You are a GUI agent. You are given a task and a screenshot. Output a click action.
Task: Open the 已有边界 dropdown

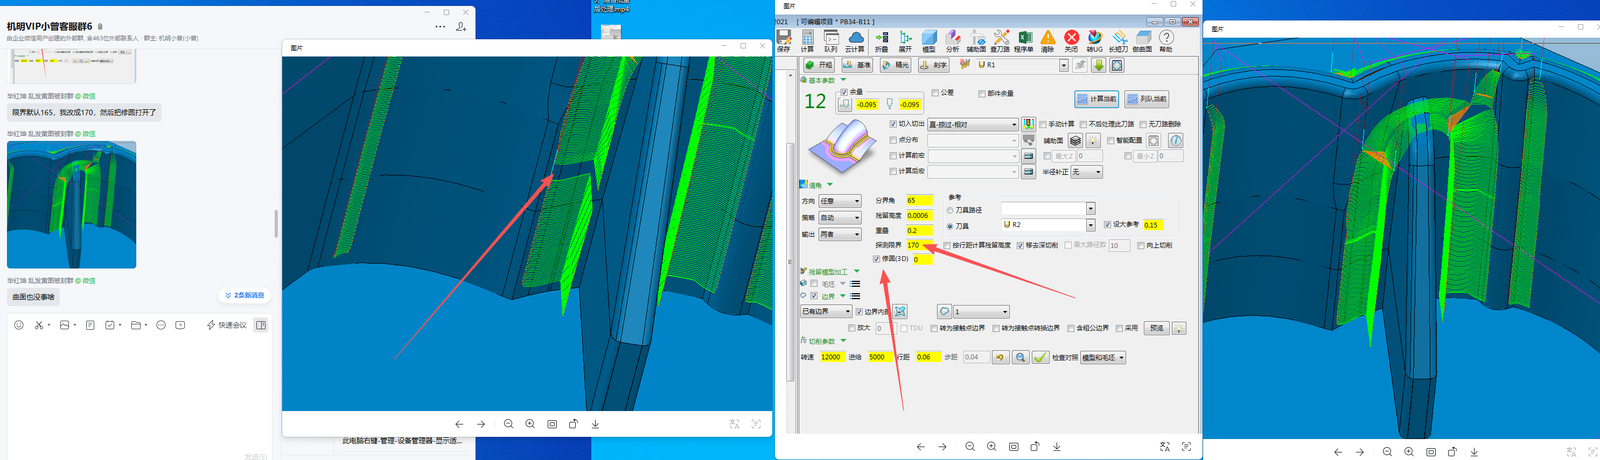click(826, 311)
